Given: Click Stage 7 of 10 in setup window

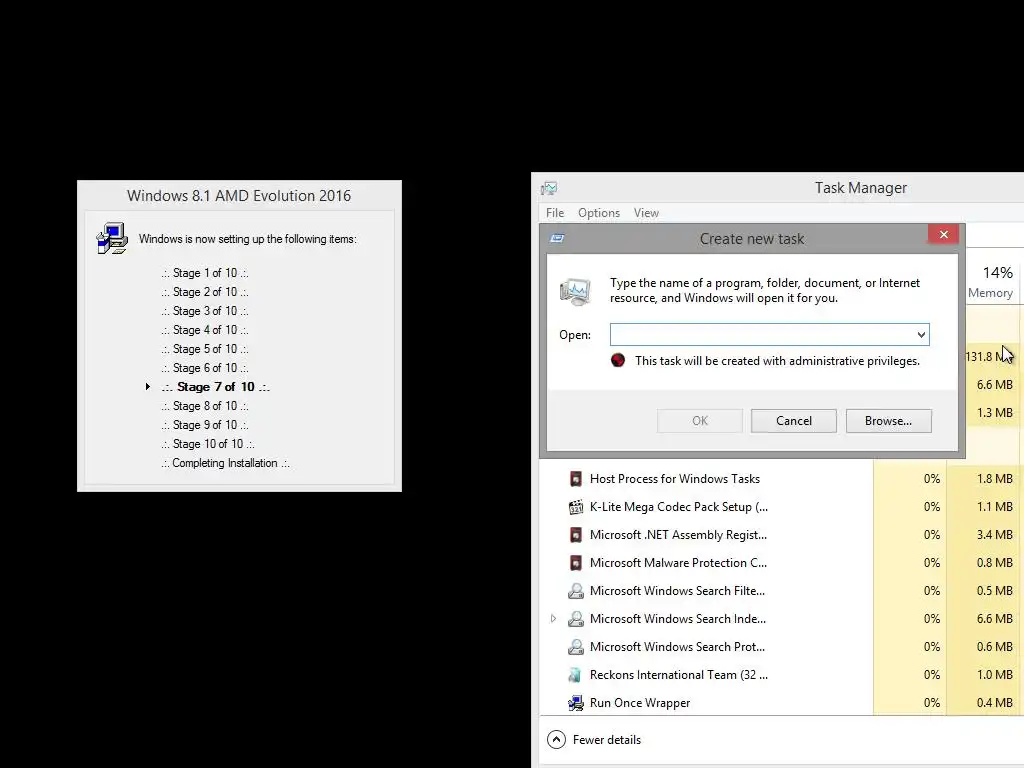Looking at the screenshot, I should (x=216, y=387).
